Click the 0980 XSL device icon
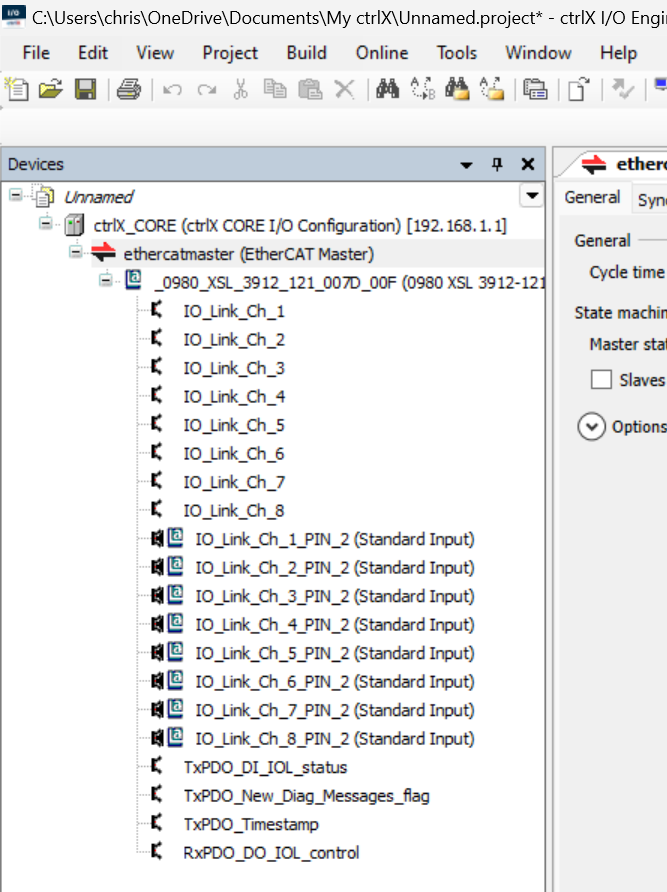The width and height of the screenshot is (667, 892). point(133,280)
